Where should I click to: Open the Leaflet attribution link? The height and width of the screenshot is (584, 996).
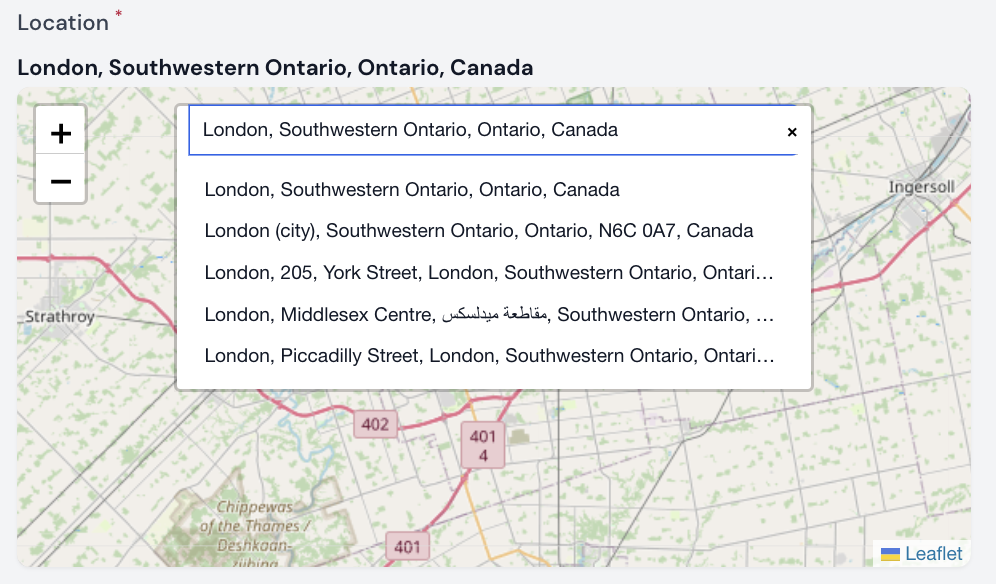pyautogui.click(x=933, y=554)
